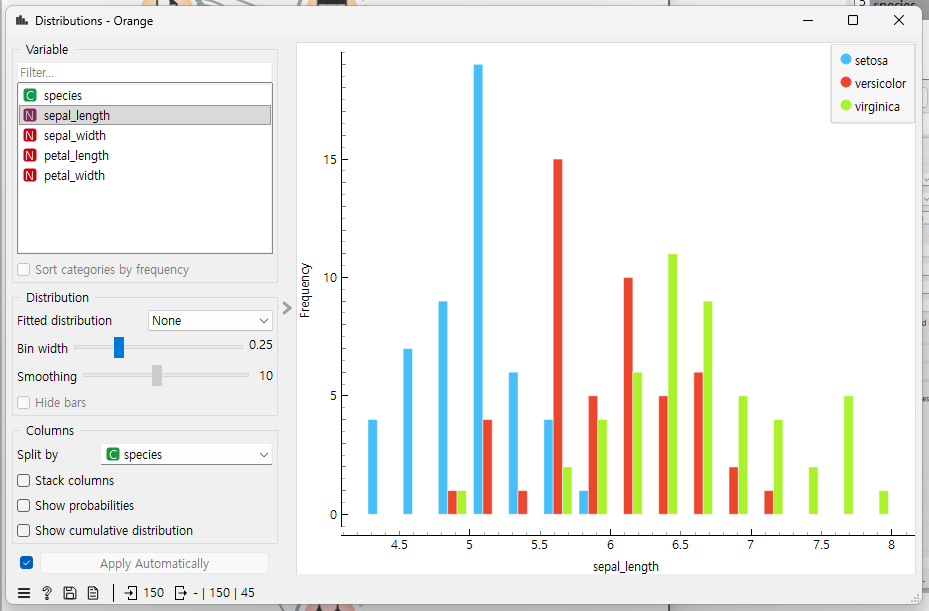Click the N icon beside sepal_width
This screenshot has width=929, height=611.
[x=30, y=136]
